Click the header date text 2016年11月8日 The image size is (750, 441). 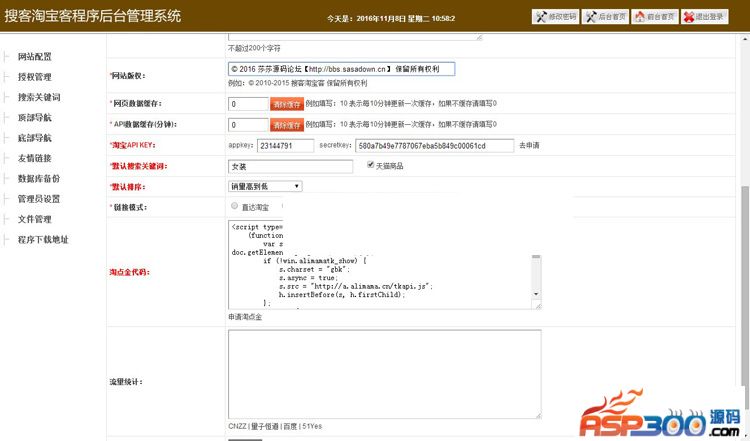coord(381,19)
